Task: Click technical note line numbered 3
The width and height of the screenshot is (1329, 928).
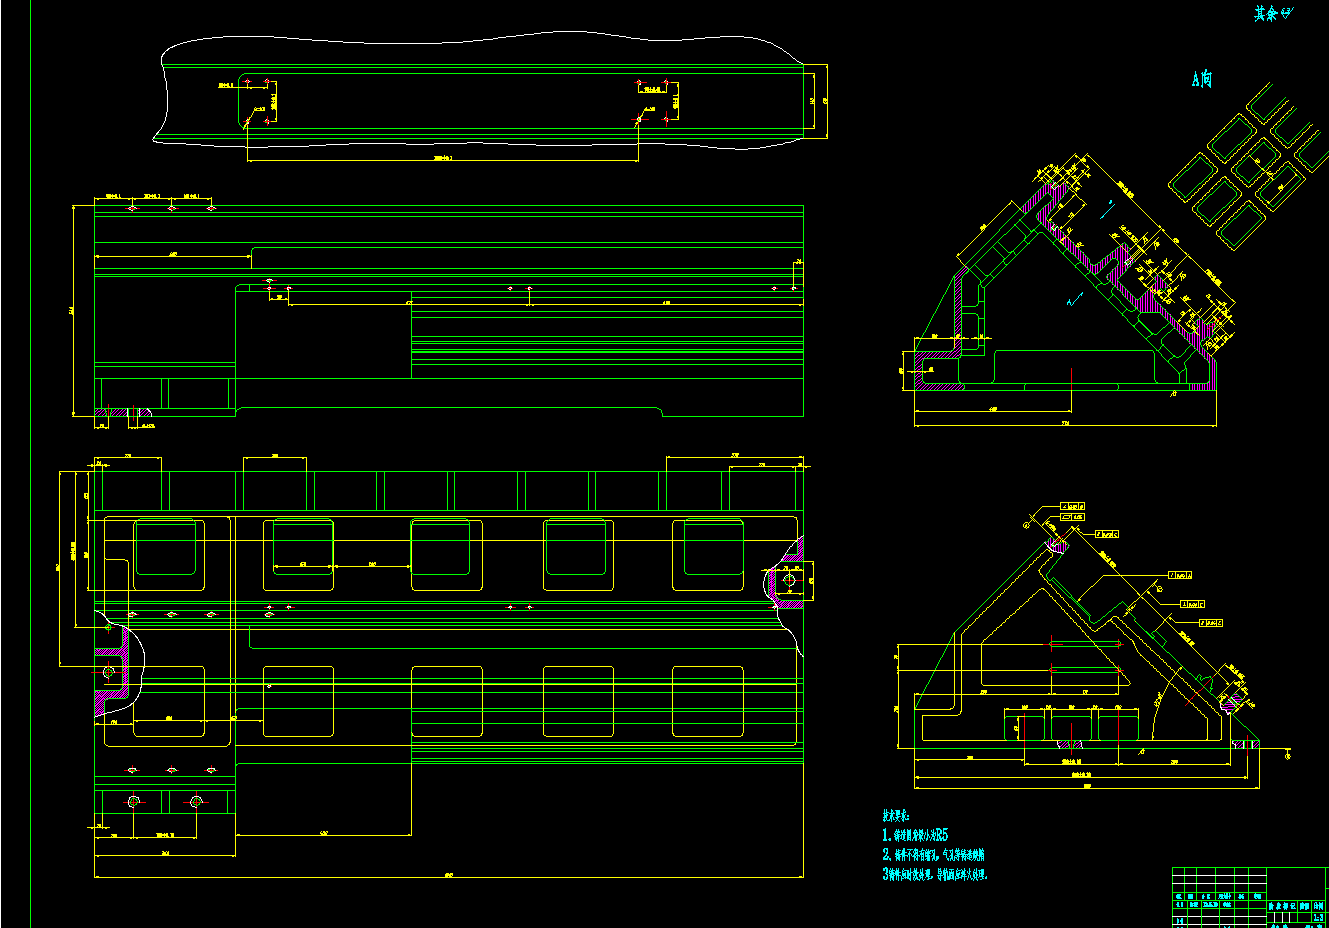Action: pos(935,874)
